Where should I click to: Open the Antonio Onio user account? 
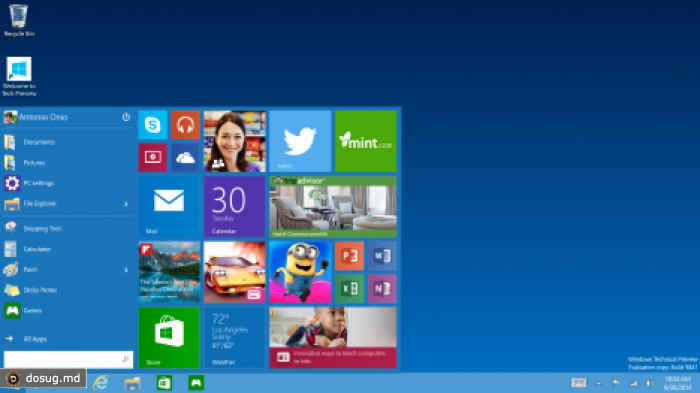36,117
